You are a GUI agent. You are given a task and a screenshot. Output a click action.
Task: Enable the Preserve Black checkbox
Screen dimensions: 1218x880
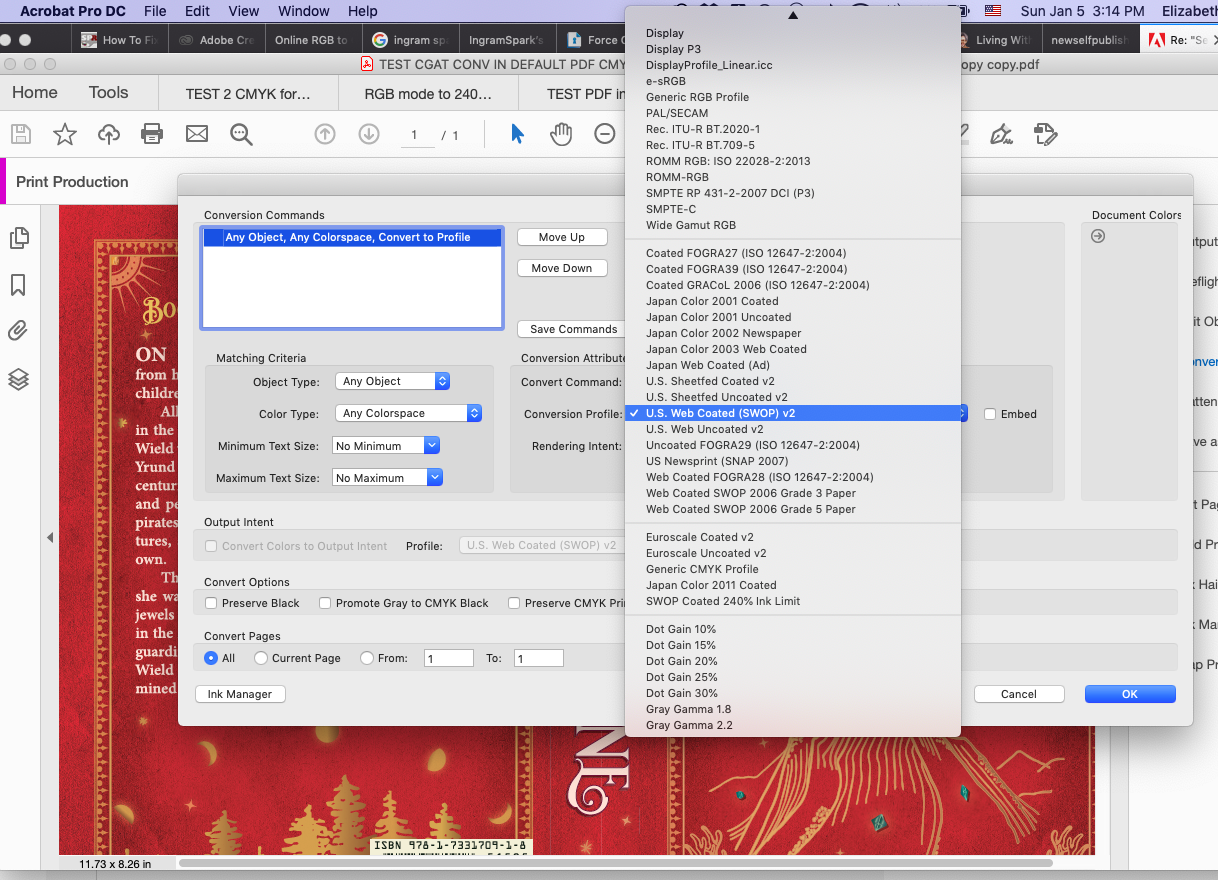(x=213, y=603)
